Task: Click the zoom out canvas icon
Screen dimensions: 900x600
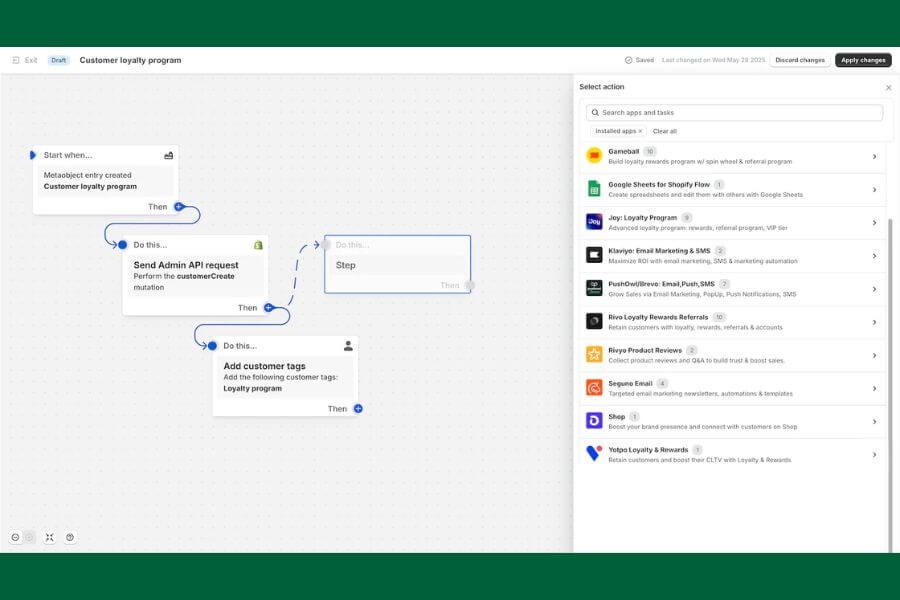Action: [x=15, y=537]
